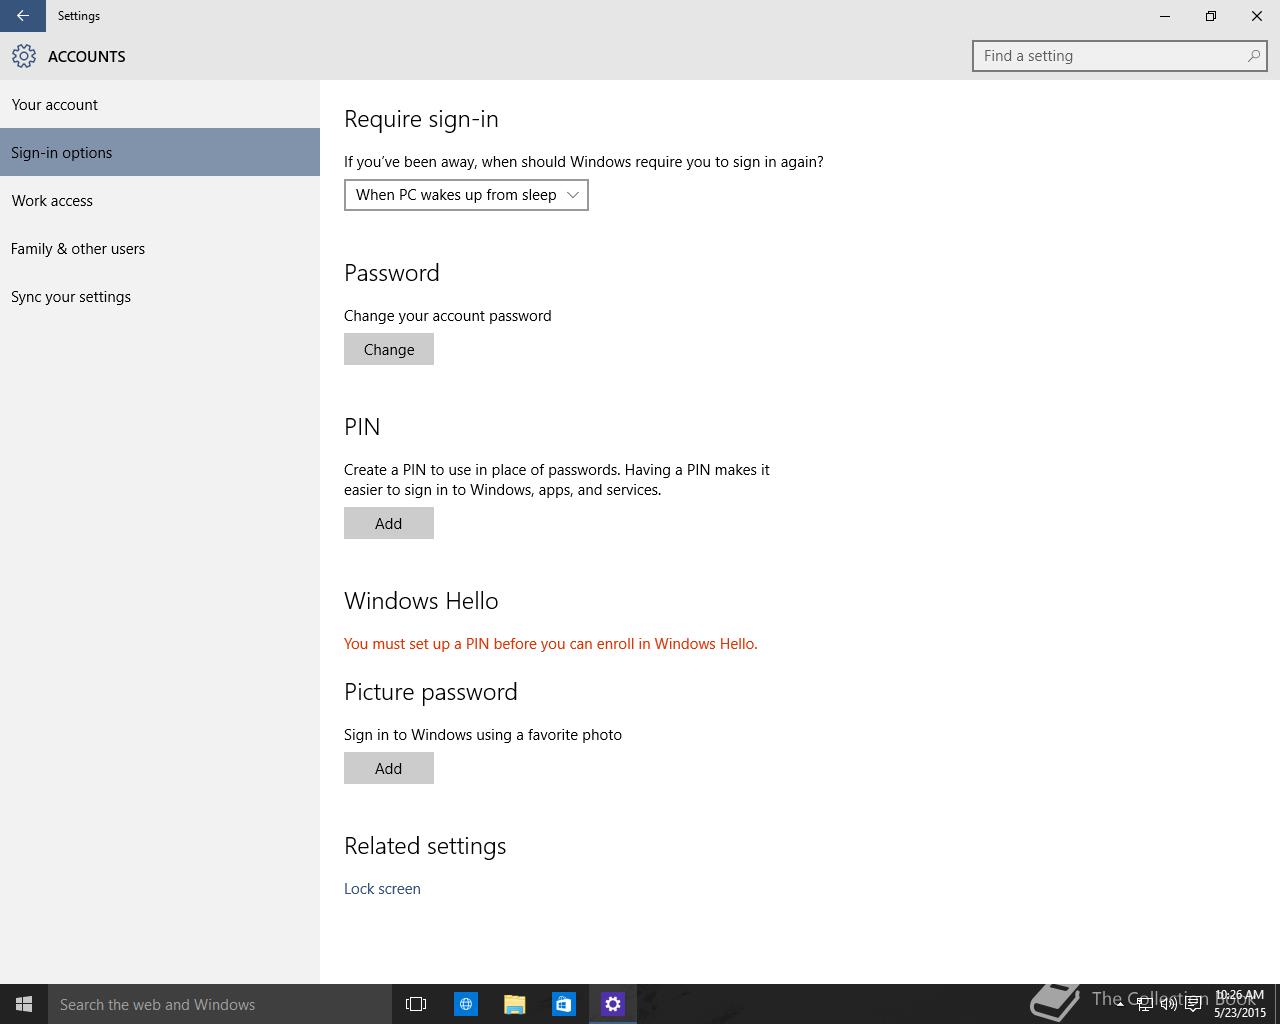Click Add under the PIN section
Screen dimensions: 1280x1024
(x=389, y=523)
